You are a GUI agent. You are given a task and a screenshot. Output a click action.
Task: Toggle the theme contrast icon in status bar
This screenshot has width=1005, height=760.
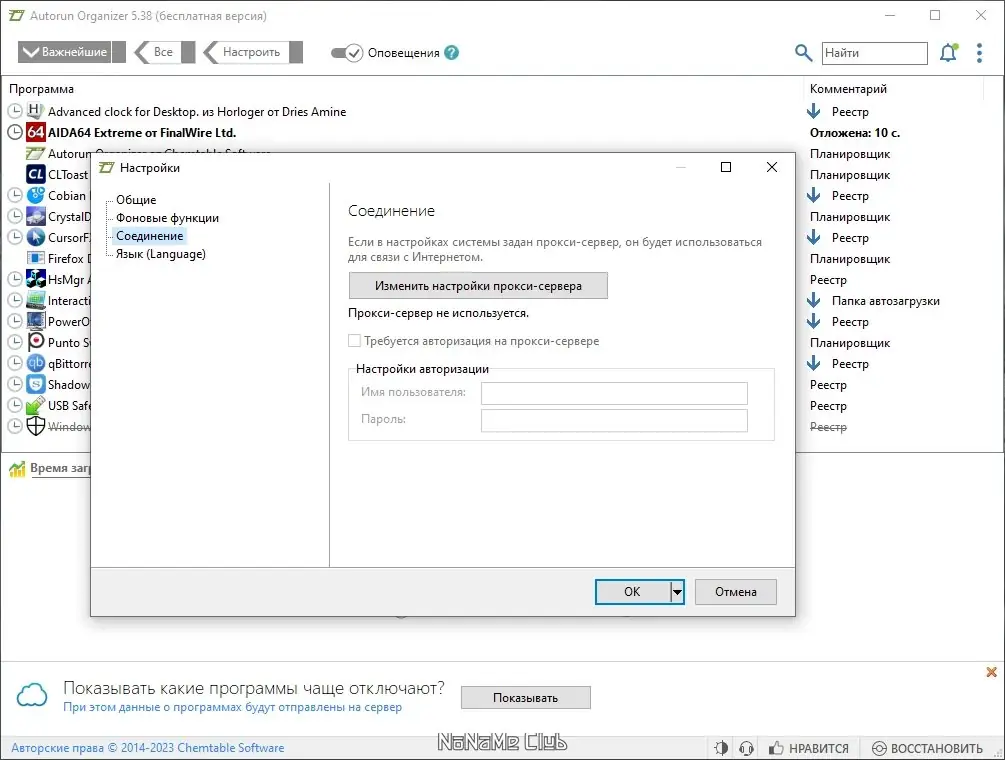tap(721, 748)
